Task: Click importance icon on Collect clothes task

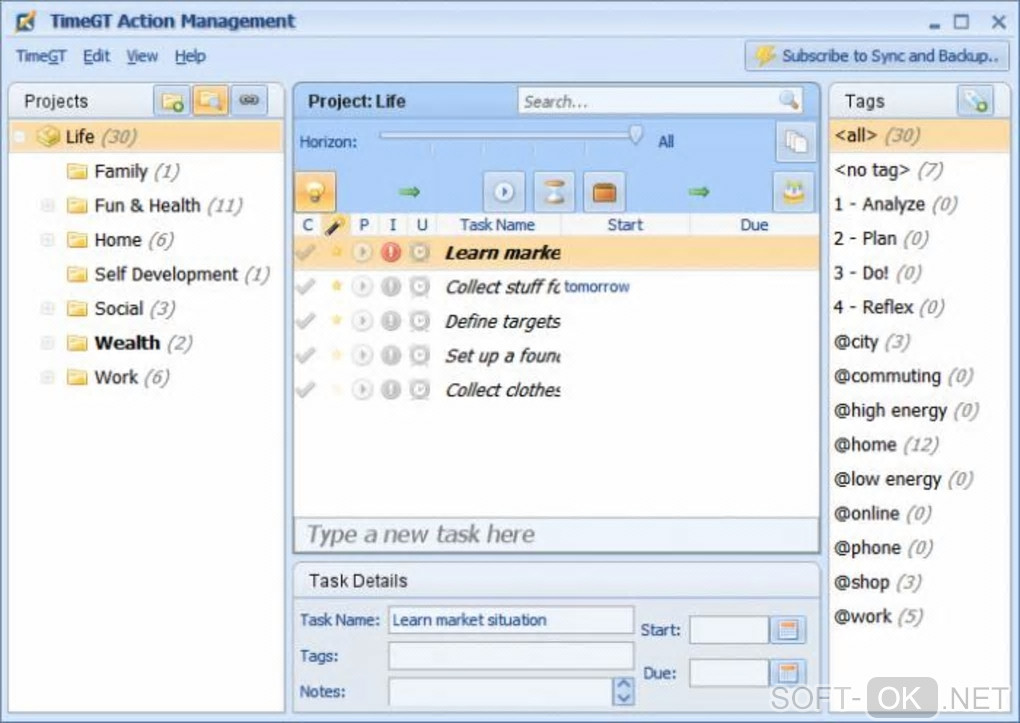Action: (x=391, y=389)
